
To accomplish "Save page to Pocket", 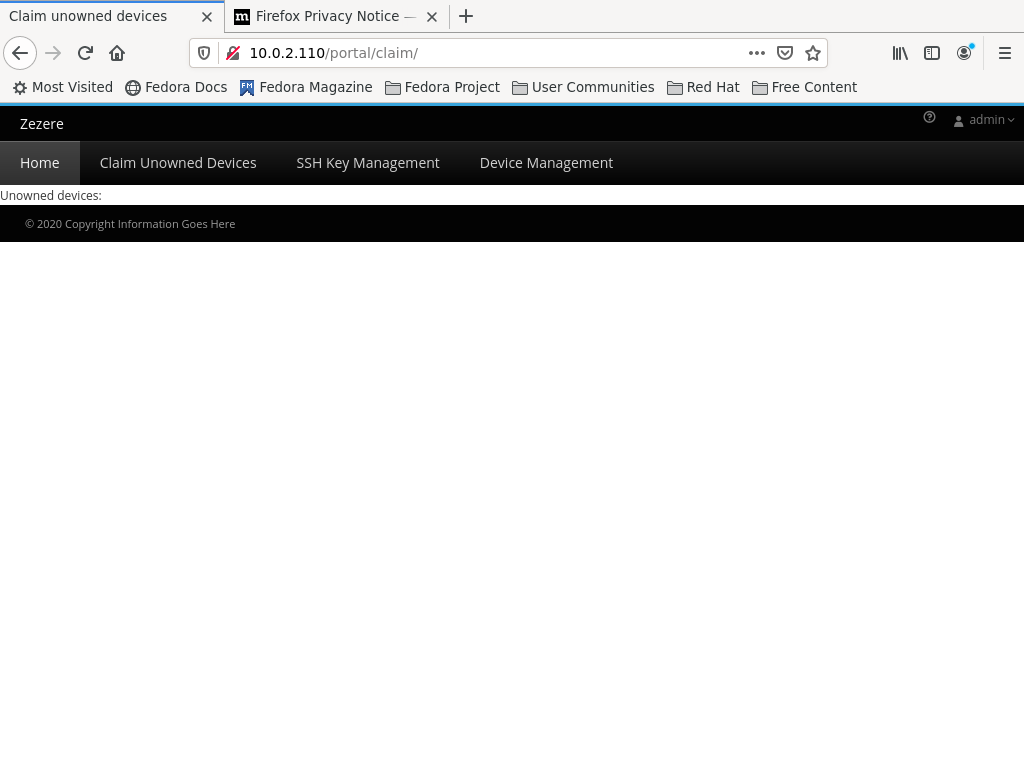I will (x=785, y=53).
